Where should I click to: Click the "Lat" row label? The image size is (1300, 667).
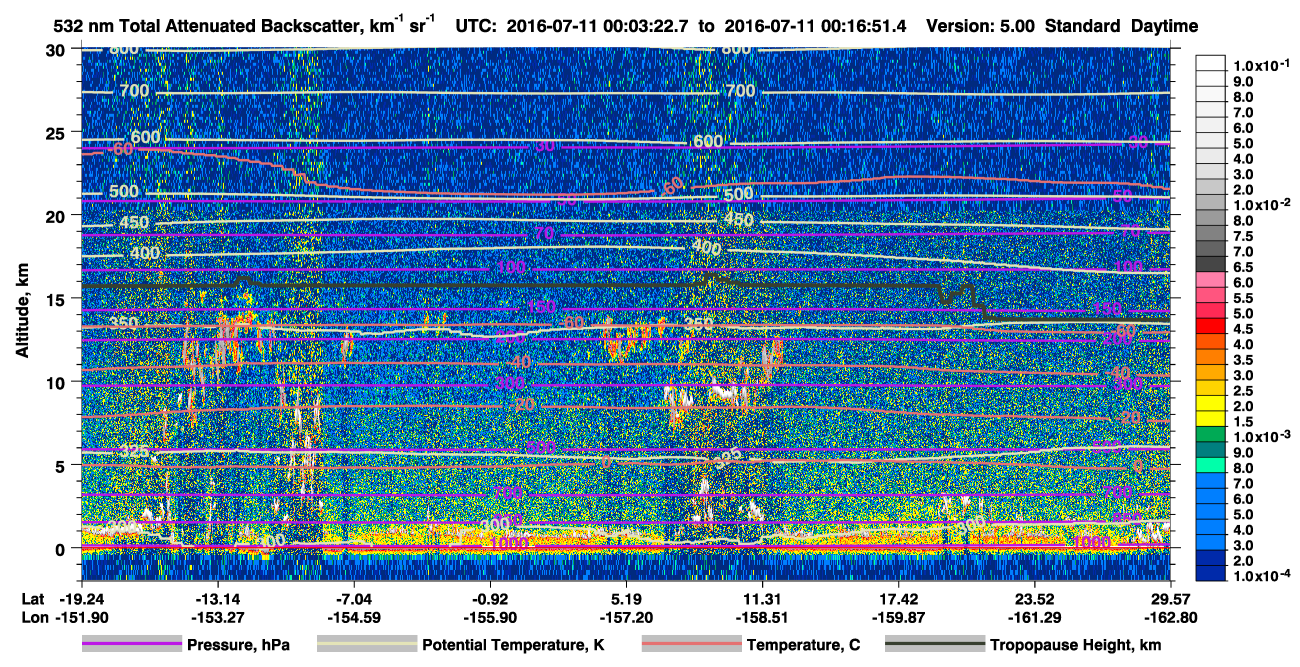coord(34,598)
